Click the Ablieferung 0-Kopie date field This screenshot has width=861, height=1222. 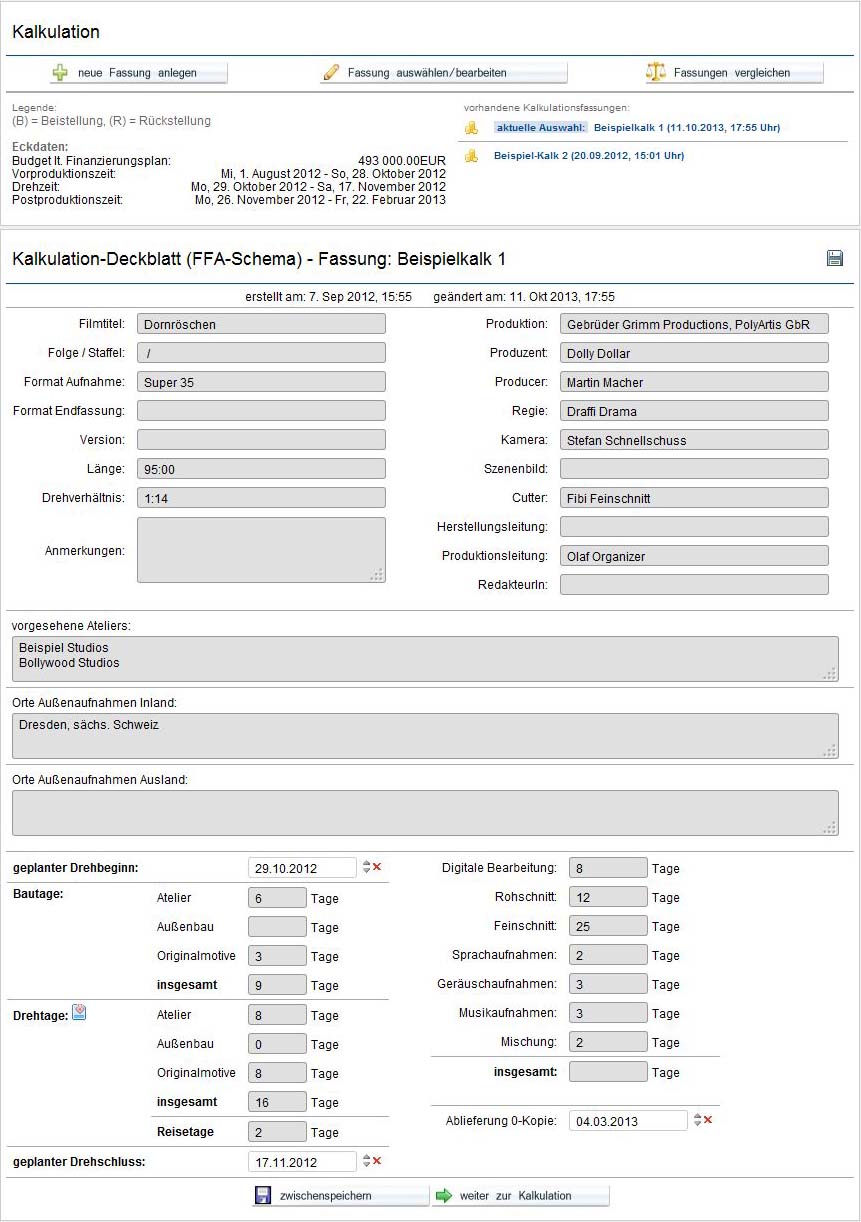[628, 1121]
